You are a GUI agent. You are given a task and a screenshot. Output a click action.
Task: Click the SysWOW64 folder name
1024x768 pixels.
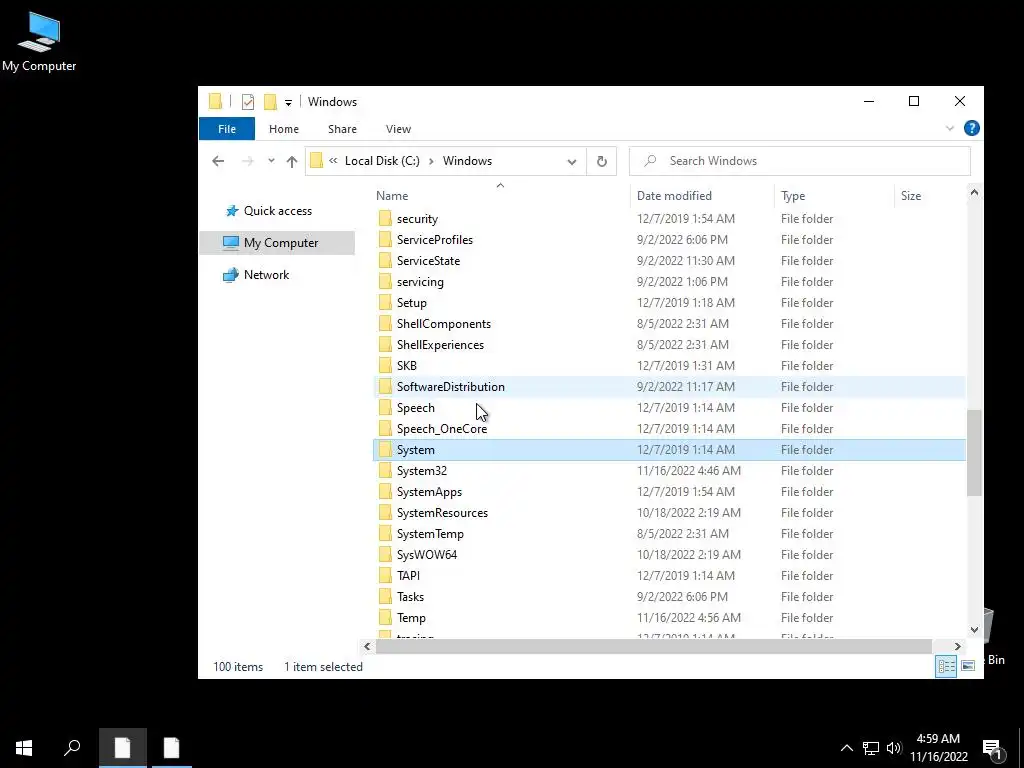(426, 554)
